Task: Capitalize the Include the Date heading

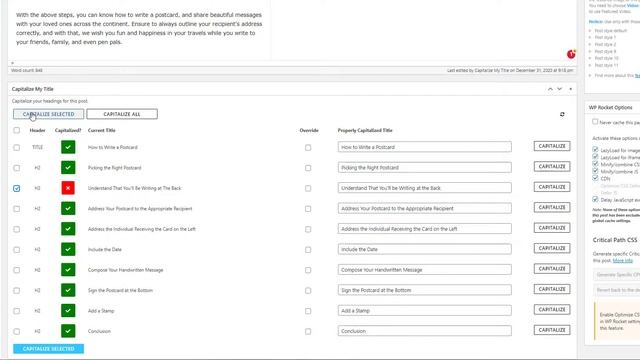Action: [552, 248]
